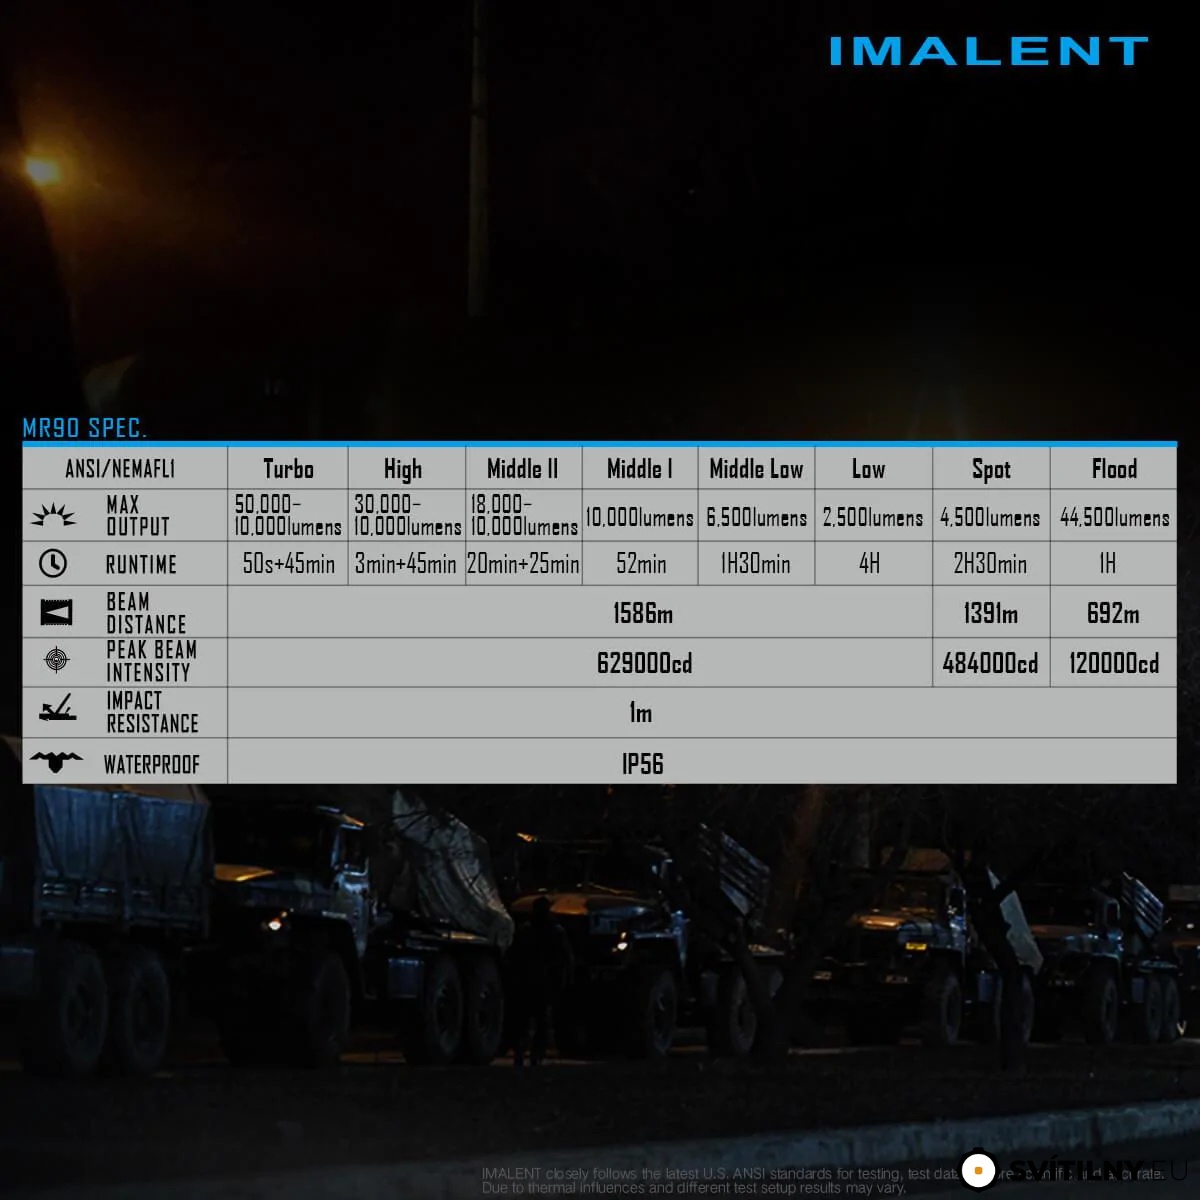Click the impact resistance icon
This screenshot has height=1200, width=1200.
(x=57, y=710)
